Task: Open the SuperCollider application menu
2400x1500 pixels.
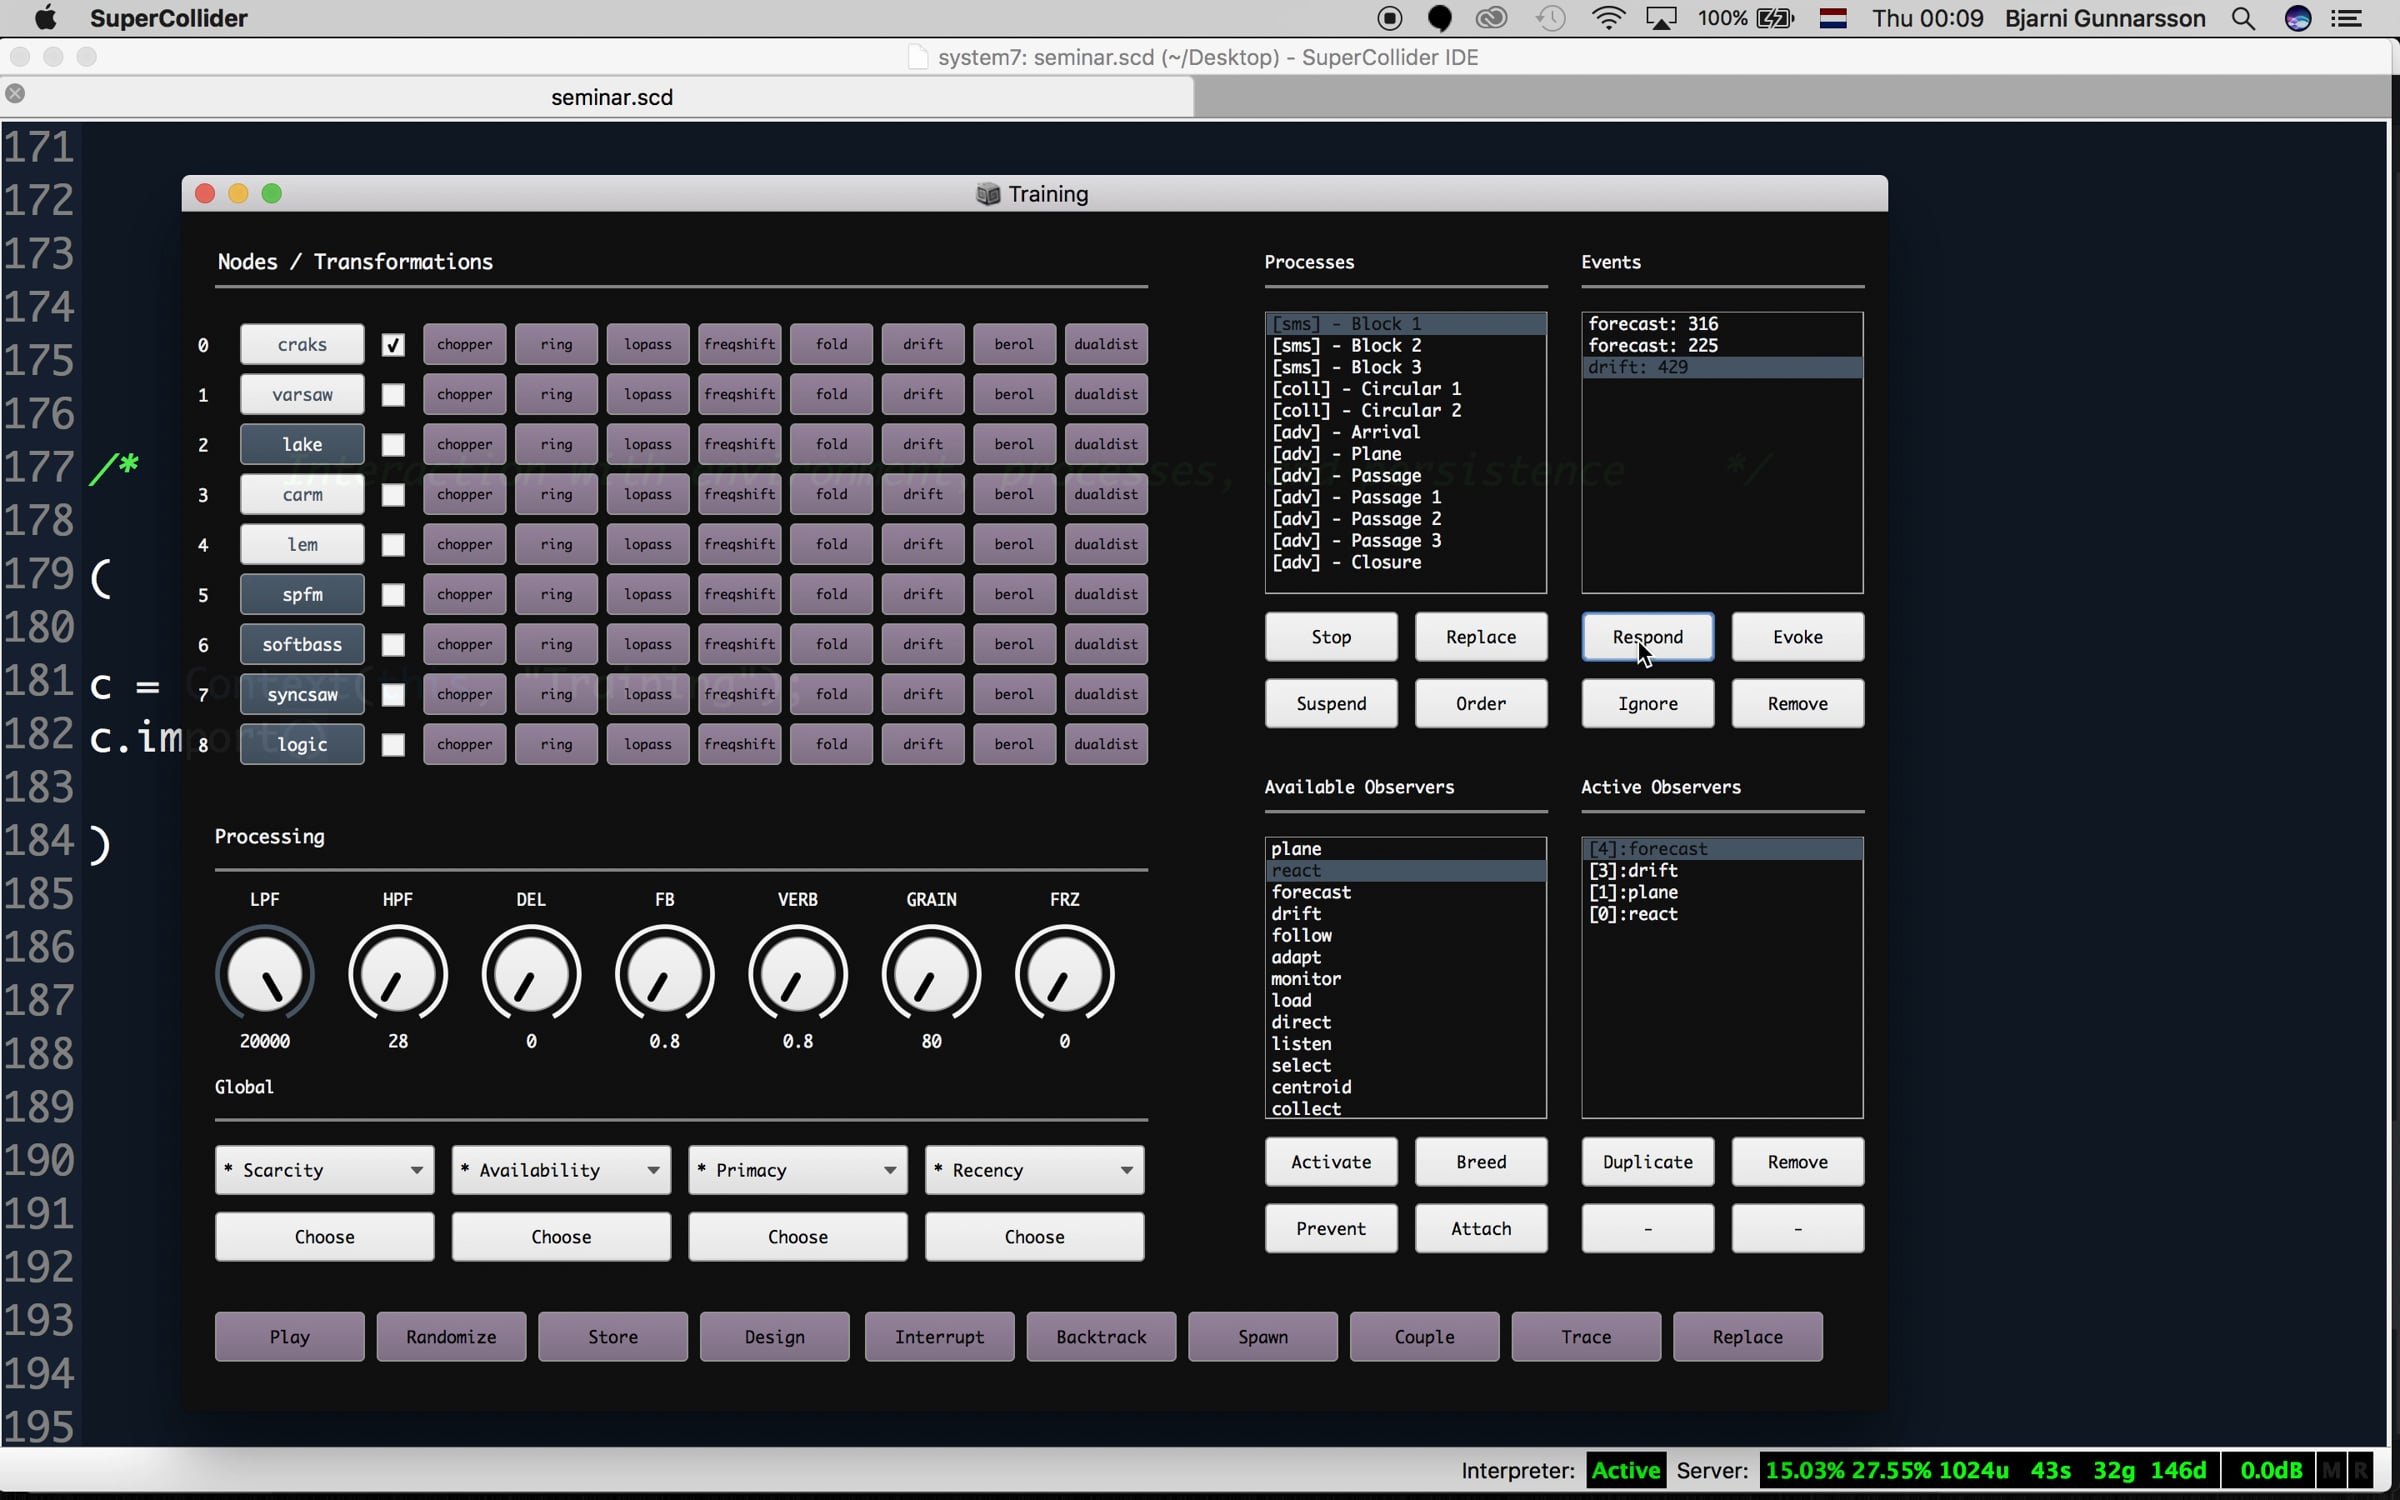Action: pyautogui.click(x=168, y=18)
